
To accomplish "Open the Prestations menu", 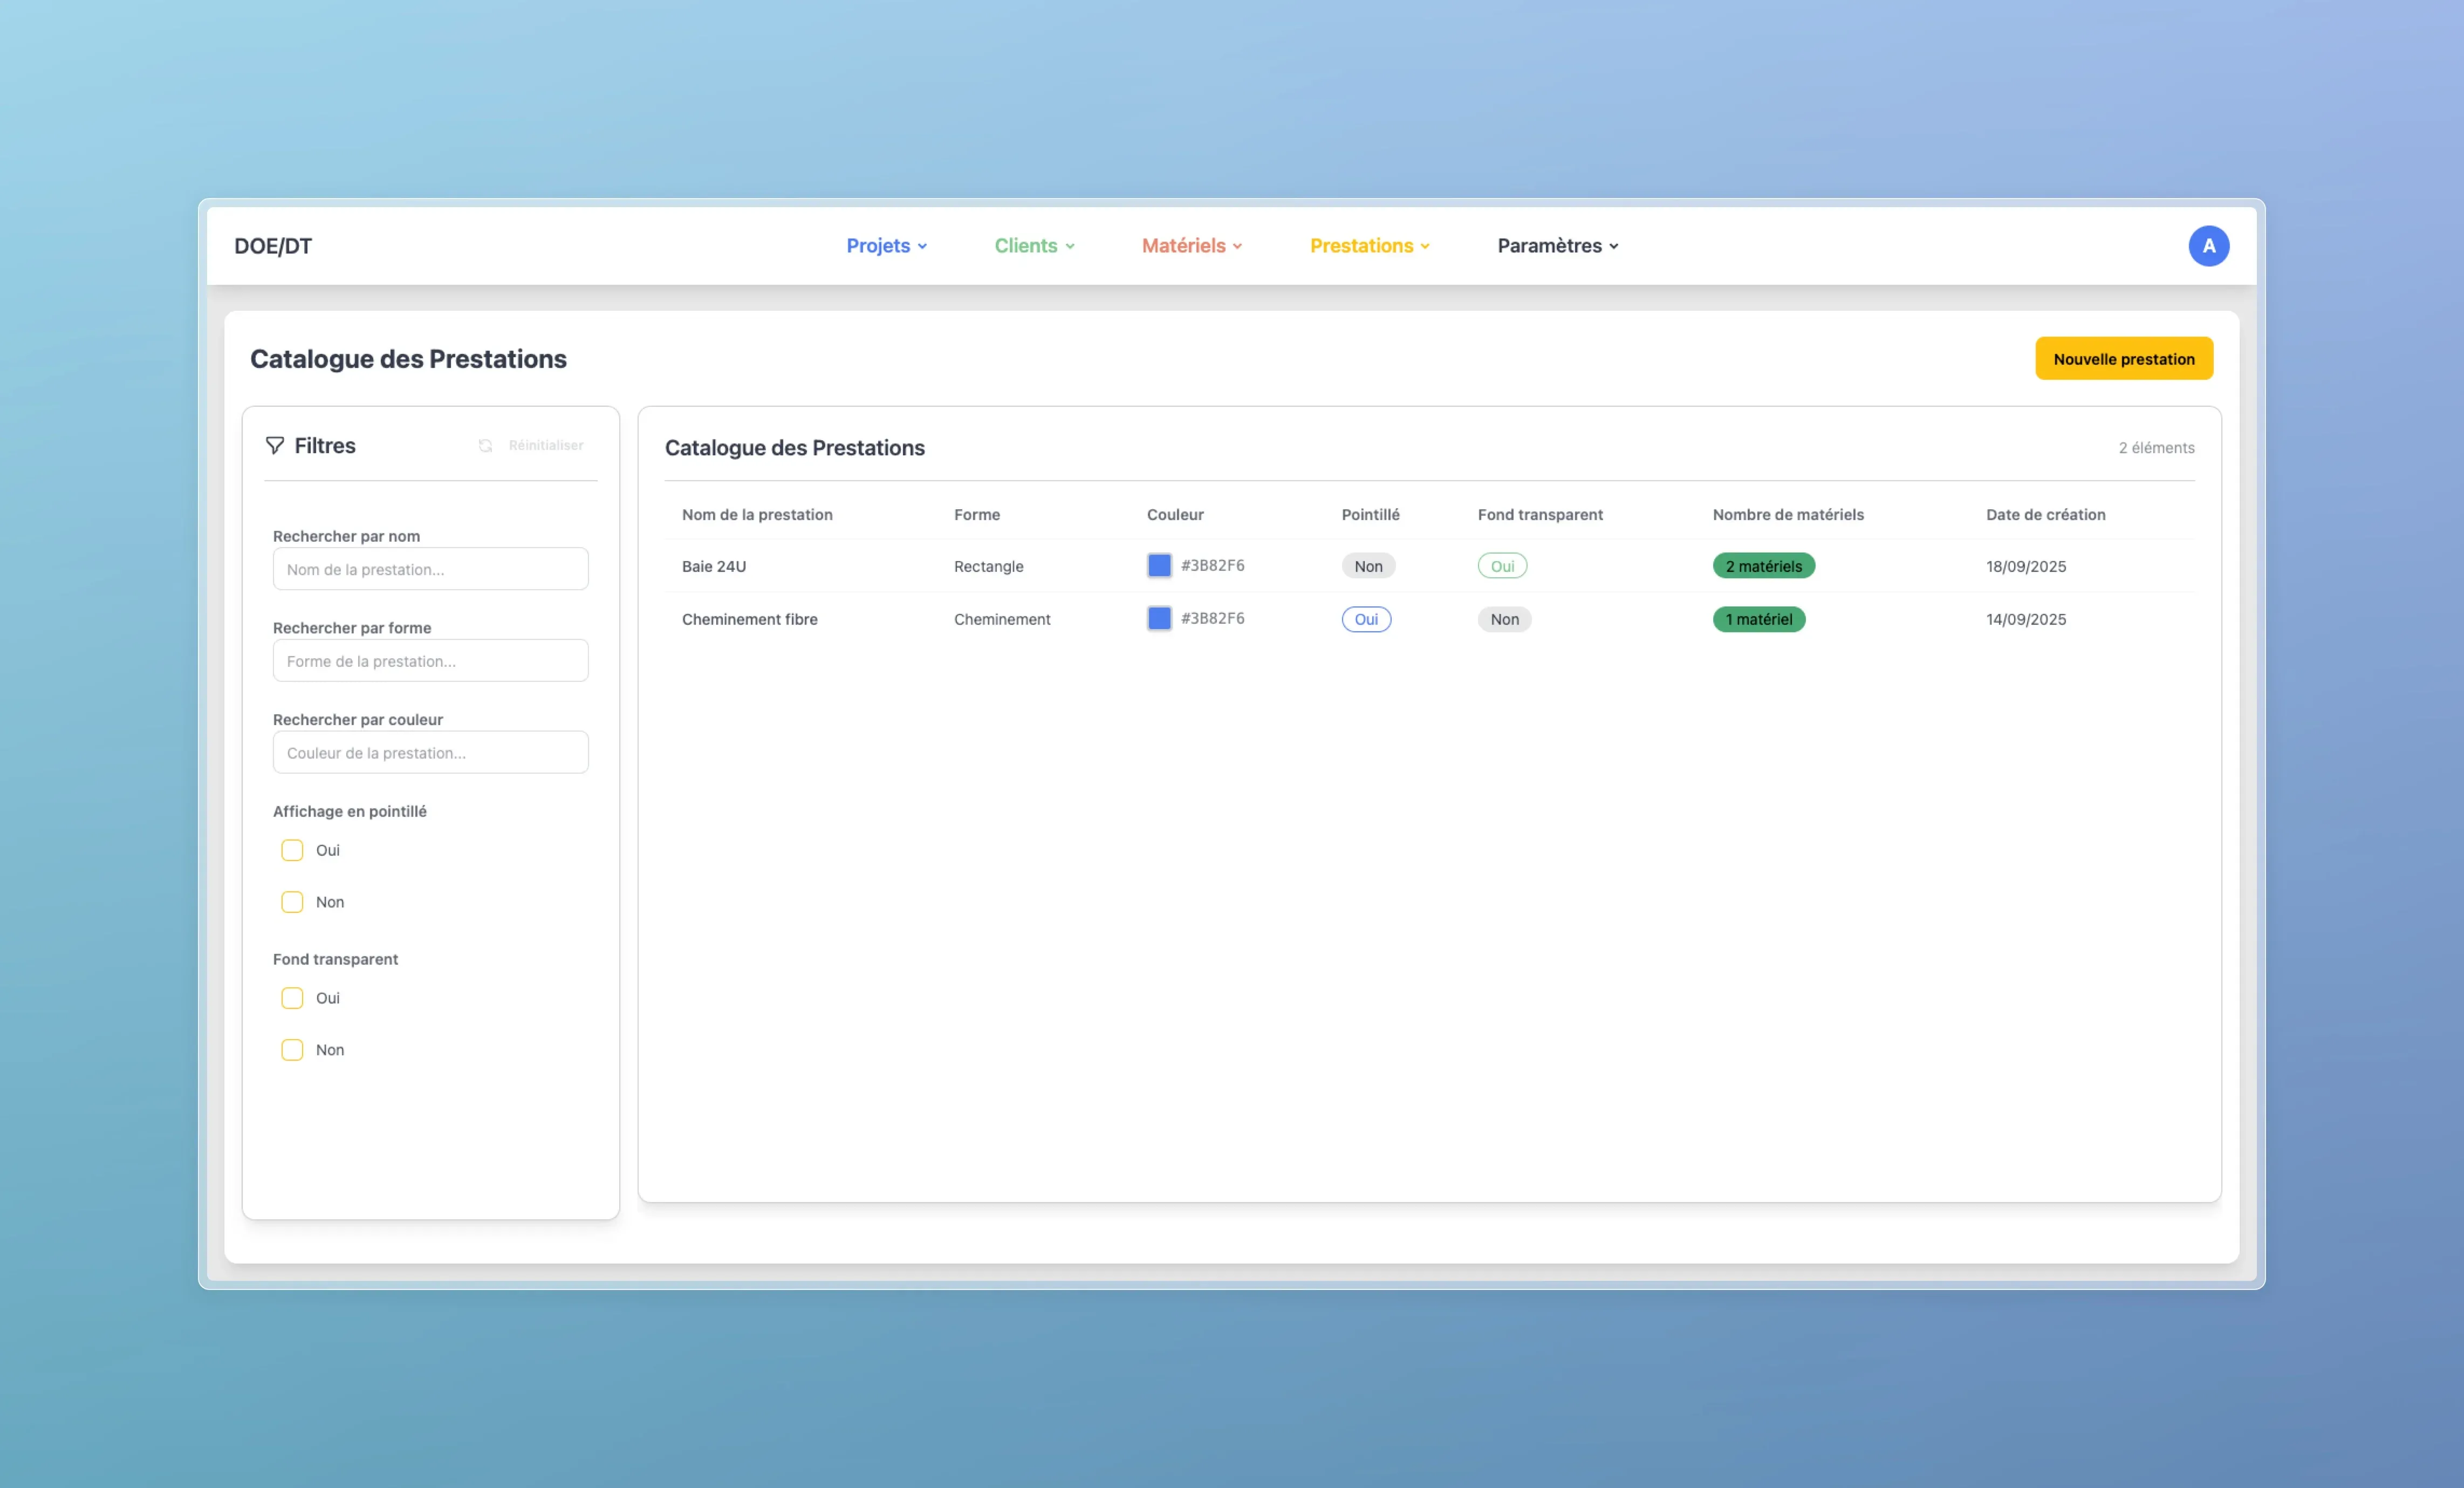I will coord(1369,246).
